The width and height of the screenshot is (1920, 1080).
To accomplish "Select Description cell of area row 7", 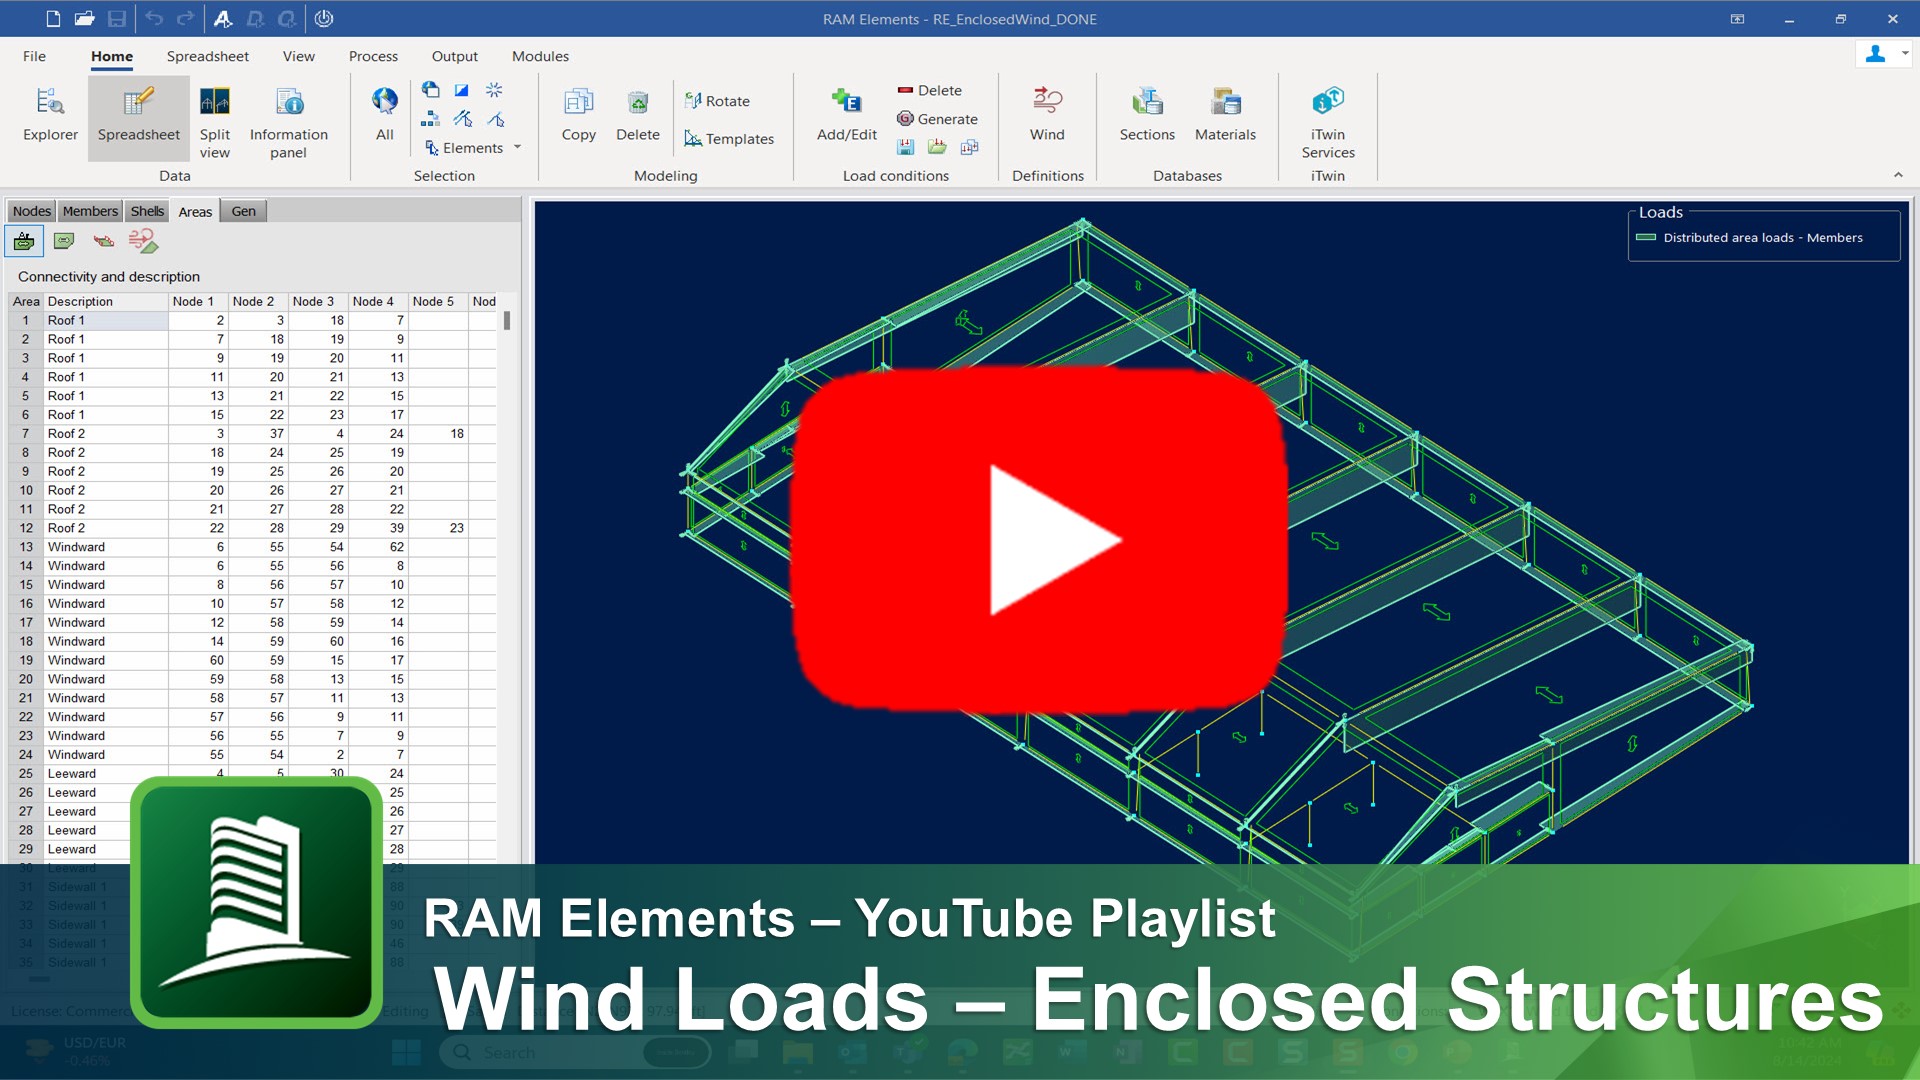I will [105, 433].
